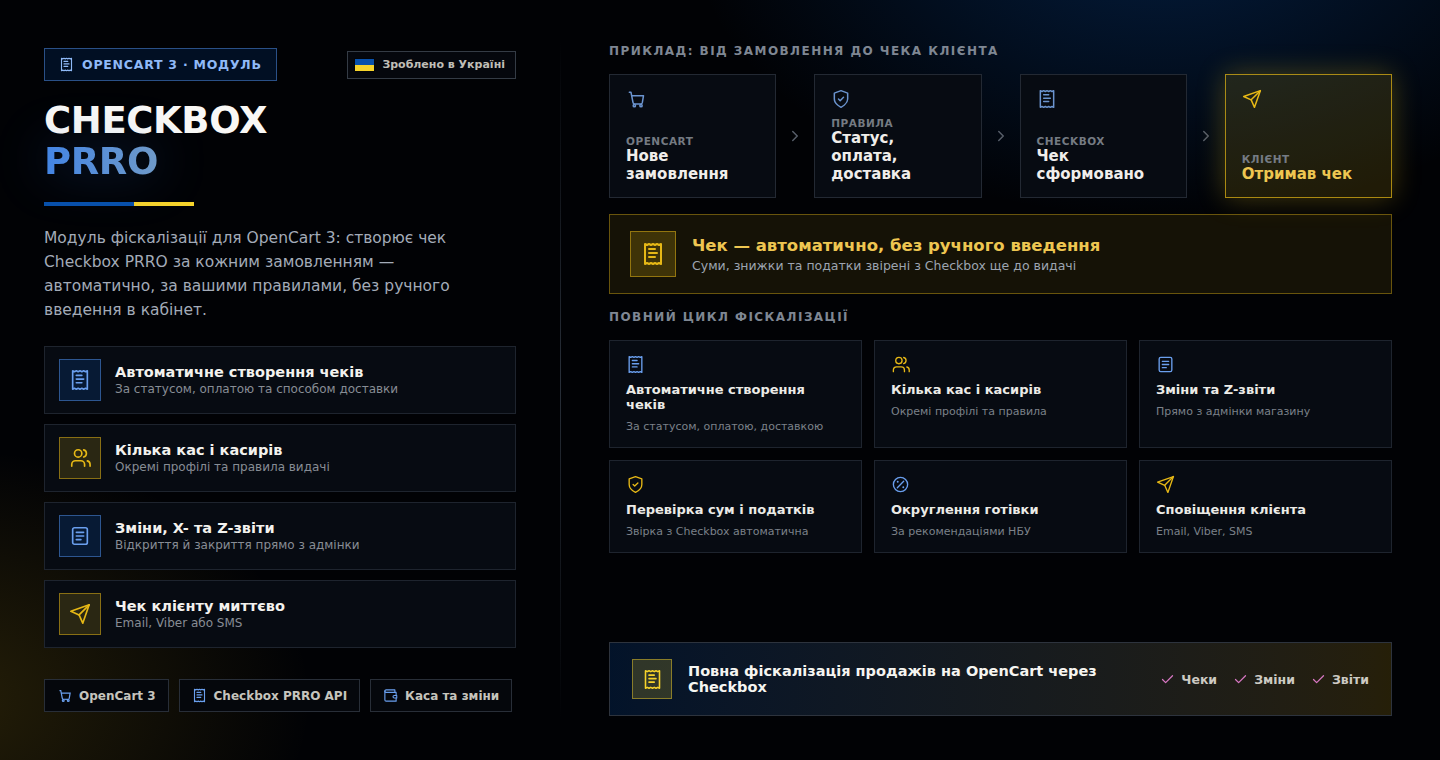
Task: Click the receipt icon in the Checkbox PRRO API chip
Action: pyautogui.click(x=200, y=696)
